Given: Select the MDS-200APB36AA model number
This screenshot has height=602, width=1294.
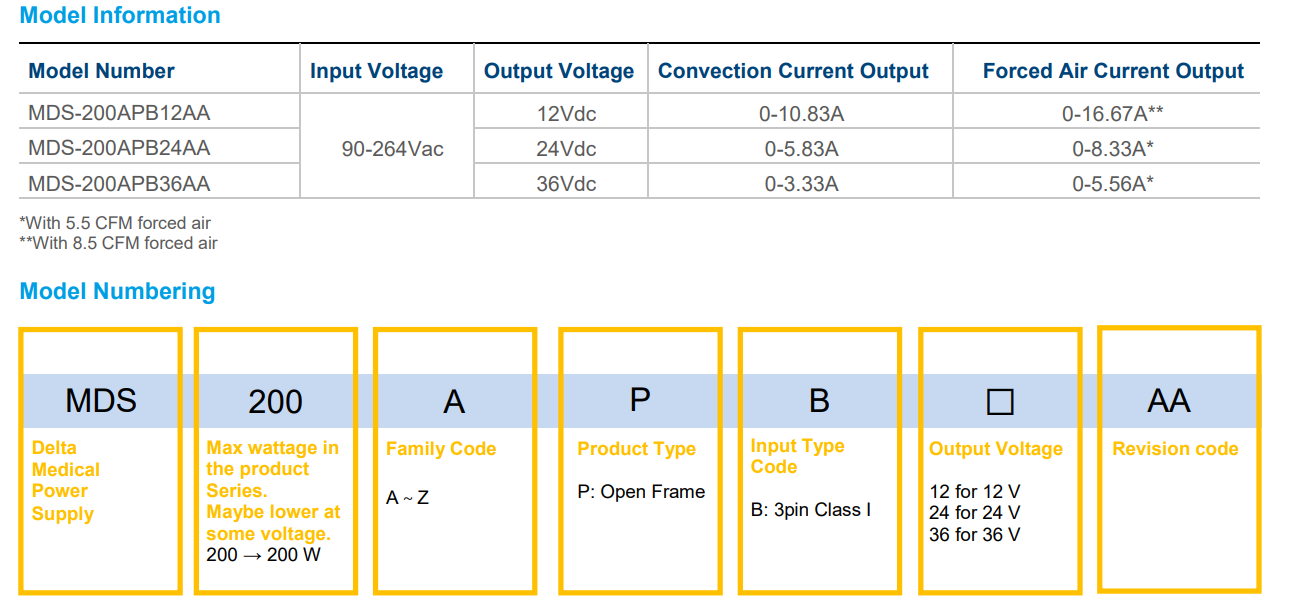Looking at the screenshot, I should pos(119,184).
